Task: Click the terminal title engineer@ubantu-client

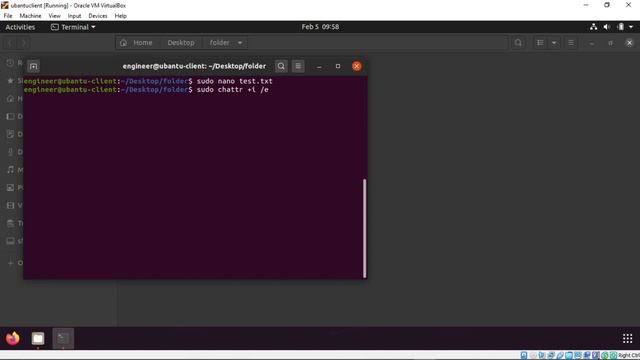Action: (x=194, y=66)
